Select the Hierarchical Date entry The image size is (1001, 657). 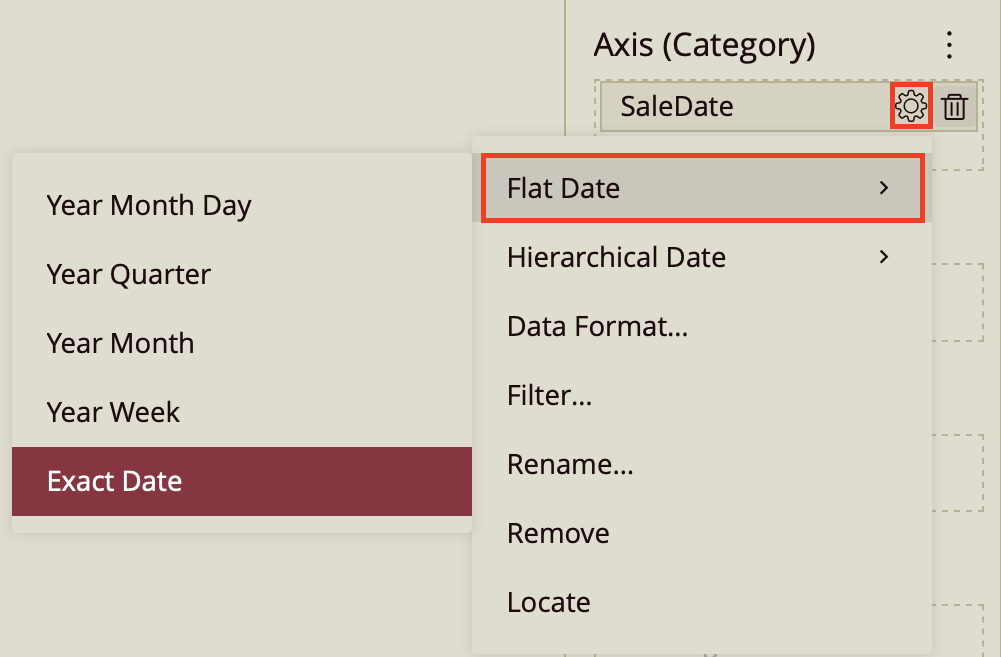point(616,257)
